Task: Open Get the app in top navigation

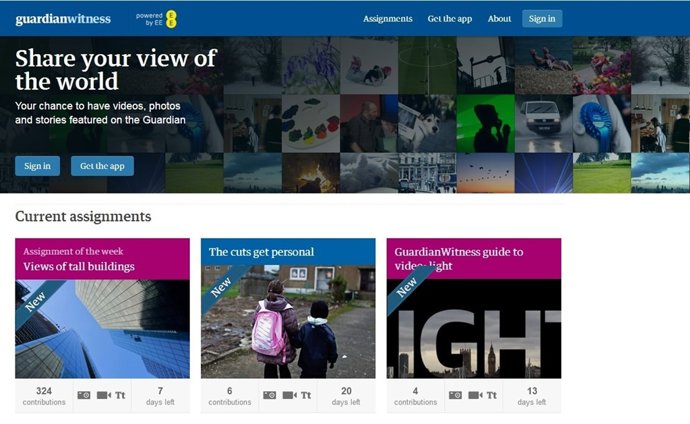Action: 449,19
